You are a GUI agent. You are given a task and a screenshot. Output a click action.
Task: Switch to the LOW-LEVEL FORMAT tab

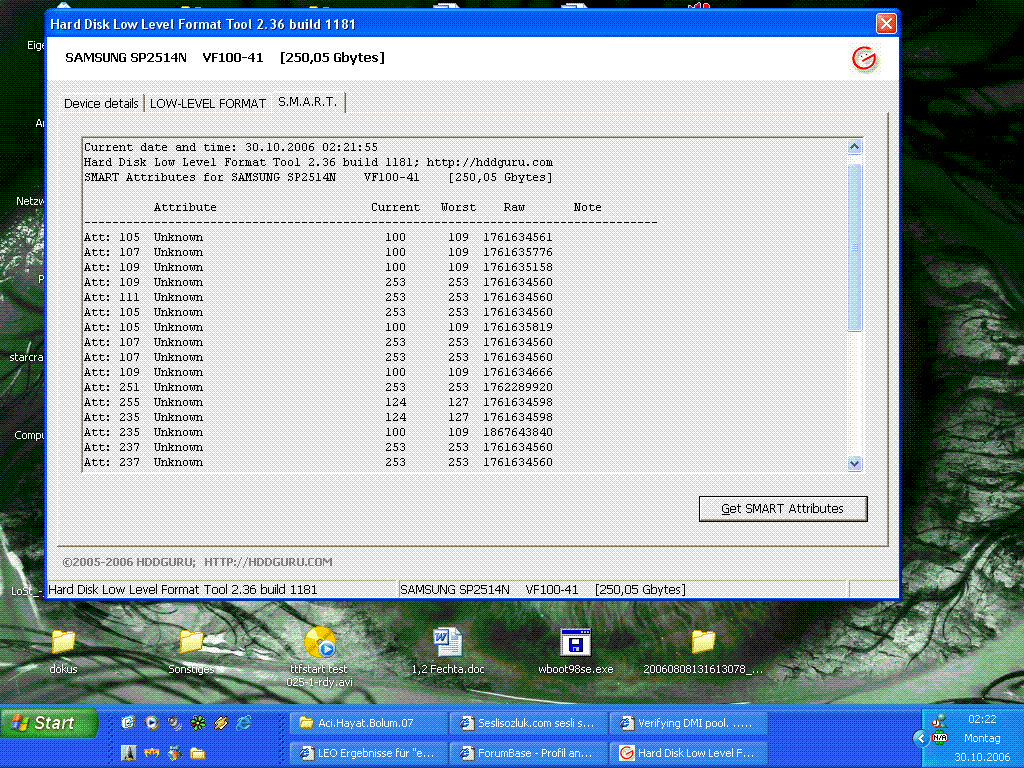point(208,103)
